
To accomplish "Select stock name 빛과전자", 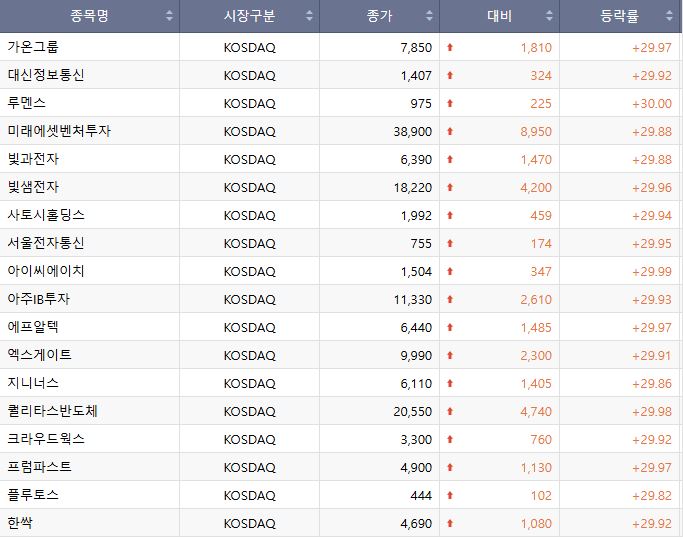I will [33, 159].
